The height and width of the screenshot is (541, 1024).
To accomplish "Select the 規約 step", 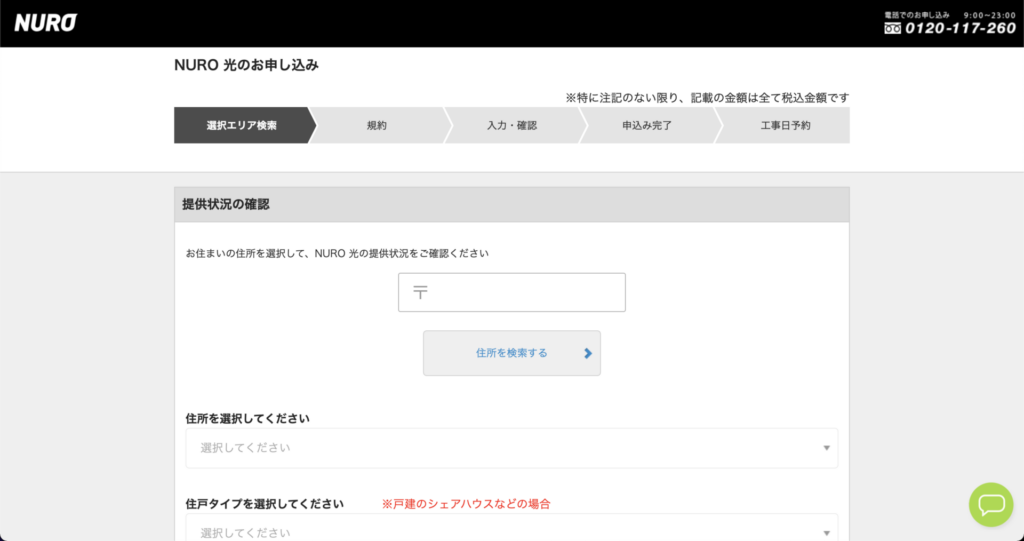I will point(377,125).
